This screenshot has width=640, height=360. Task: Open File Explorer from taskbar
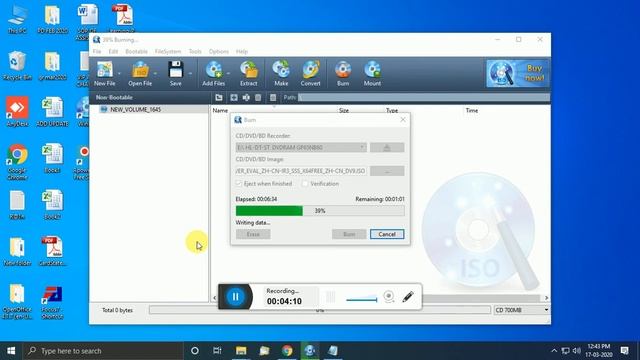(241, 351)
